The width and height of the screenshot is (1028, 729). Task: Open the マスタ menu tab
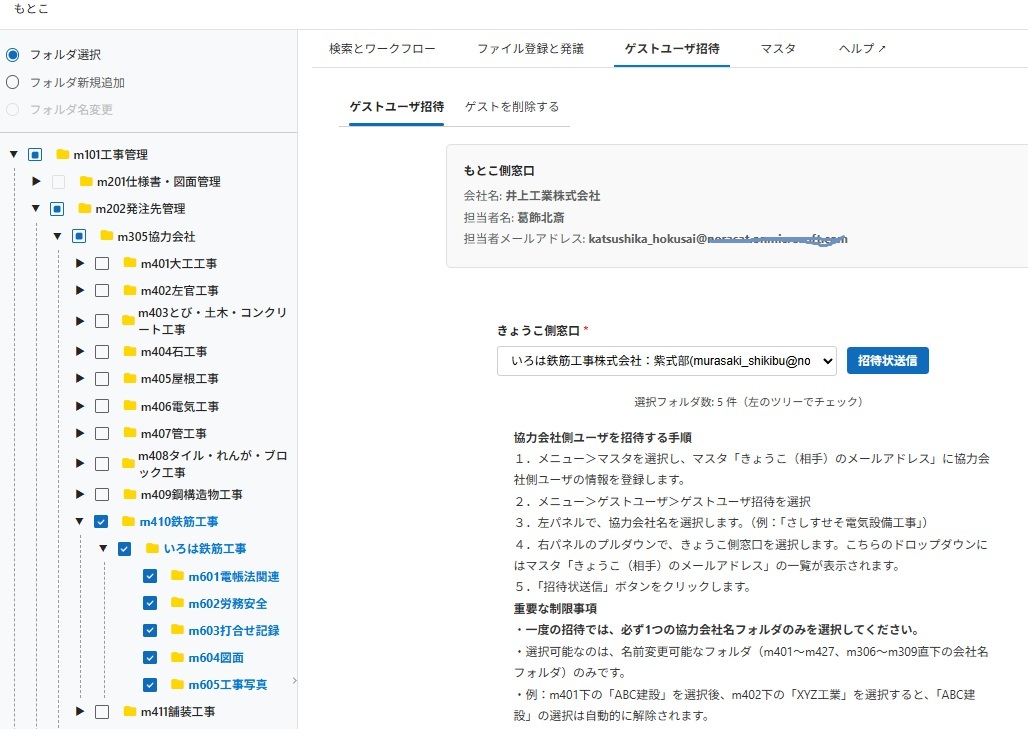778,48
